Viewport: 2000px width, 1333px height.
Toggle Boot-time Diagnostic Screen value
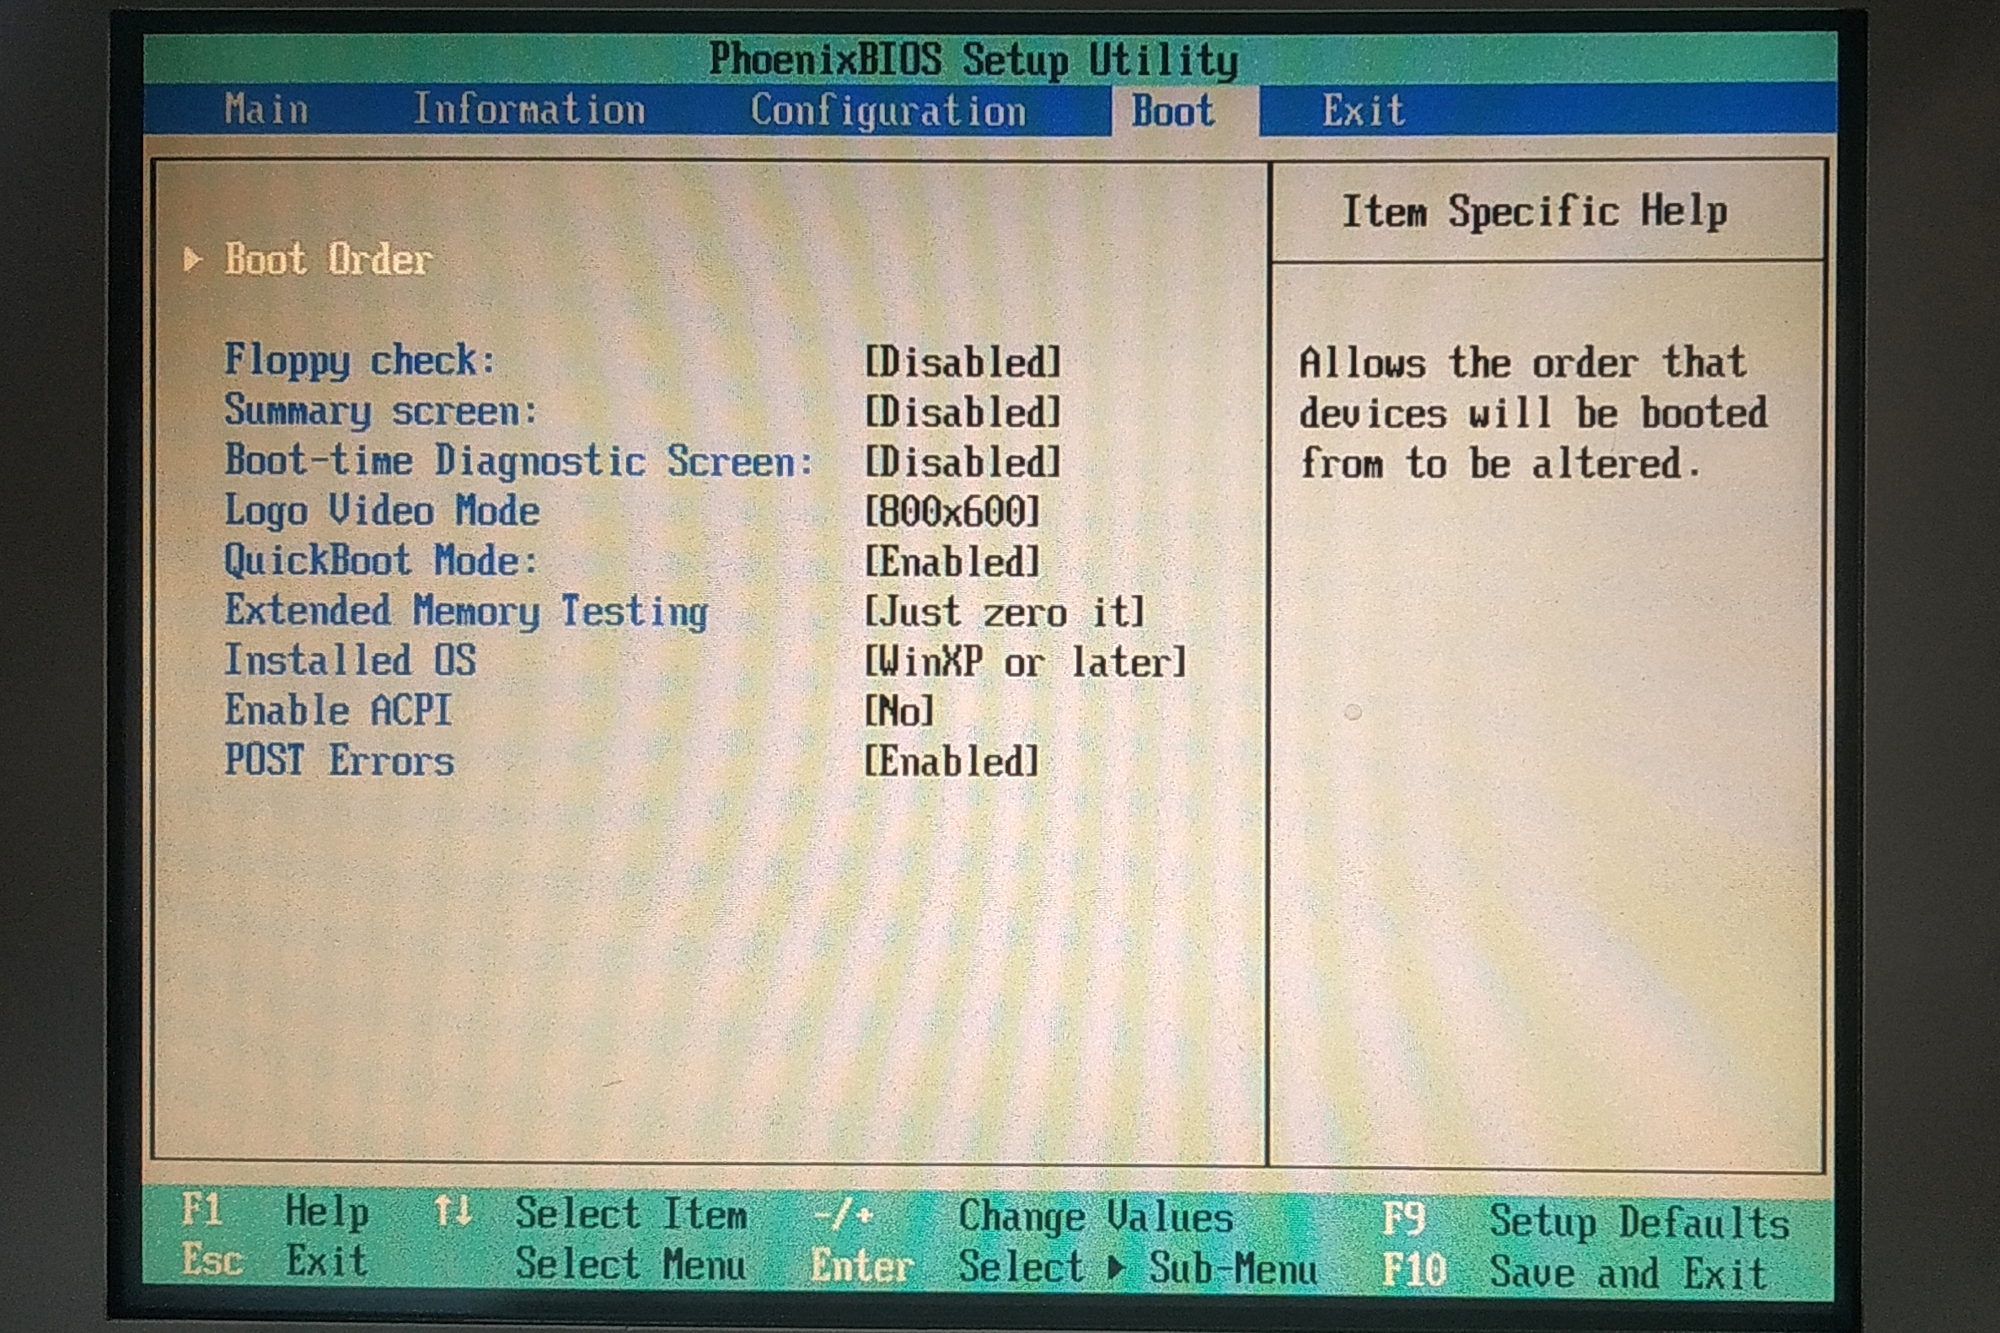tap(962, 462)
